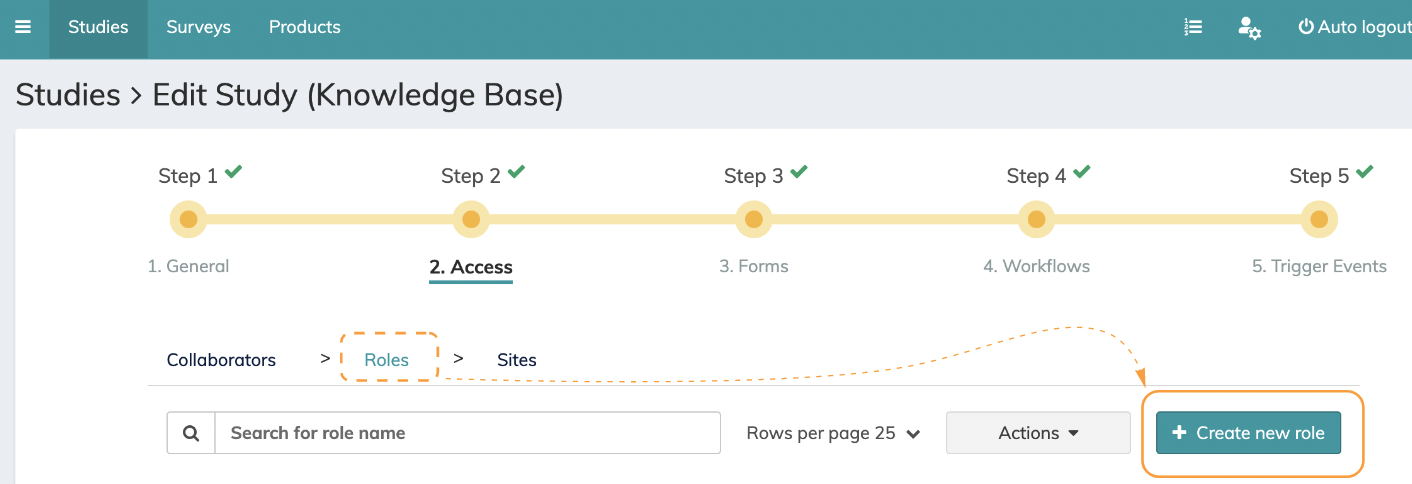Select the Sites tab
The height and width of the screenshot is (484, 1412).
517,360
